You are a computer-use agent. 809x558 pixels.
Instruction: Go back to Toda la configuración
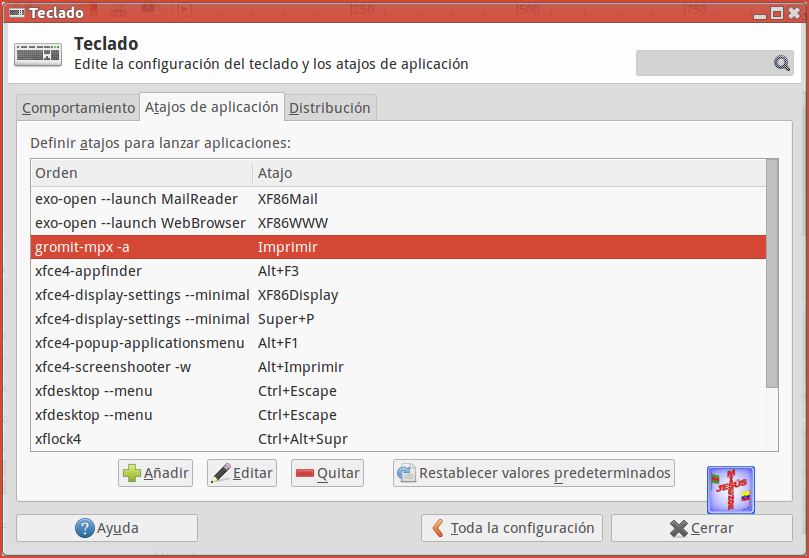click(512, 528)
